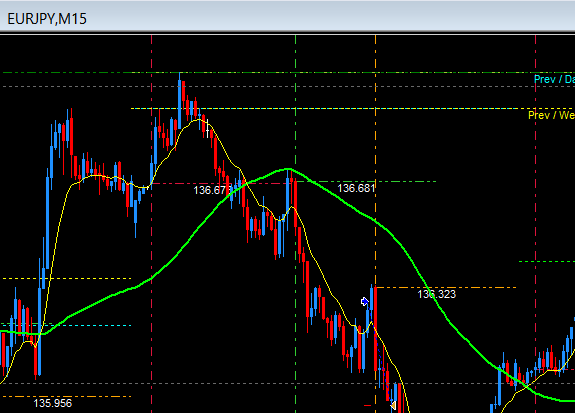The image size is (575, 413).
Task: Click the yellow Prev / We label
Action: click(551, 115)
